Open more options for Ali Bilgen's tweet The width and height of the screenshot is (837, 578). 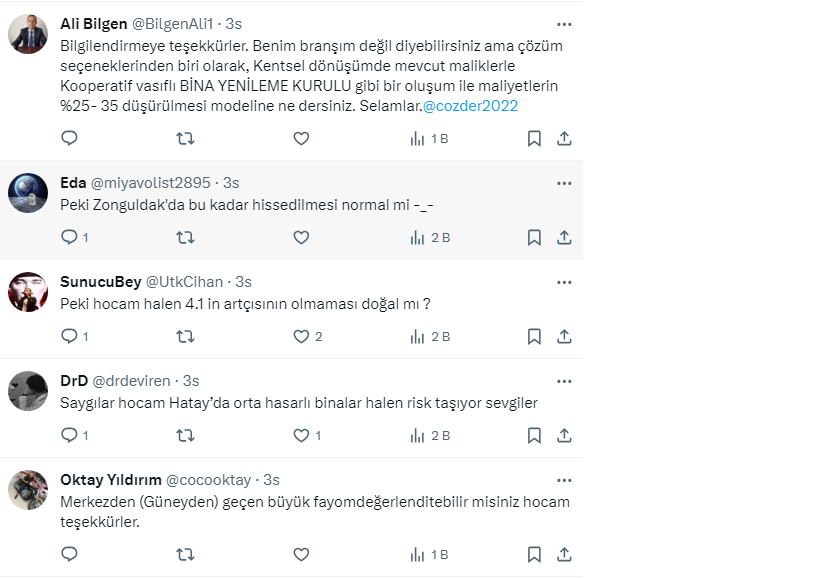click(564, 23)
